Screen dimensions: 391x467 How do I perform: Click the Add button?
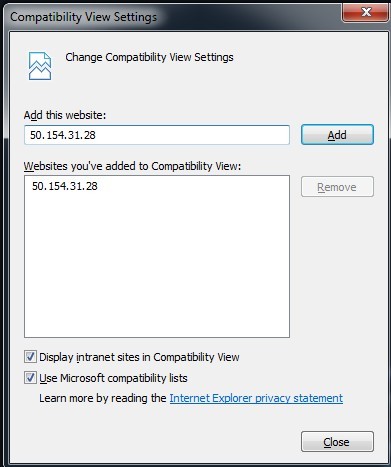pyautogui.click(x=337, y=135)
